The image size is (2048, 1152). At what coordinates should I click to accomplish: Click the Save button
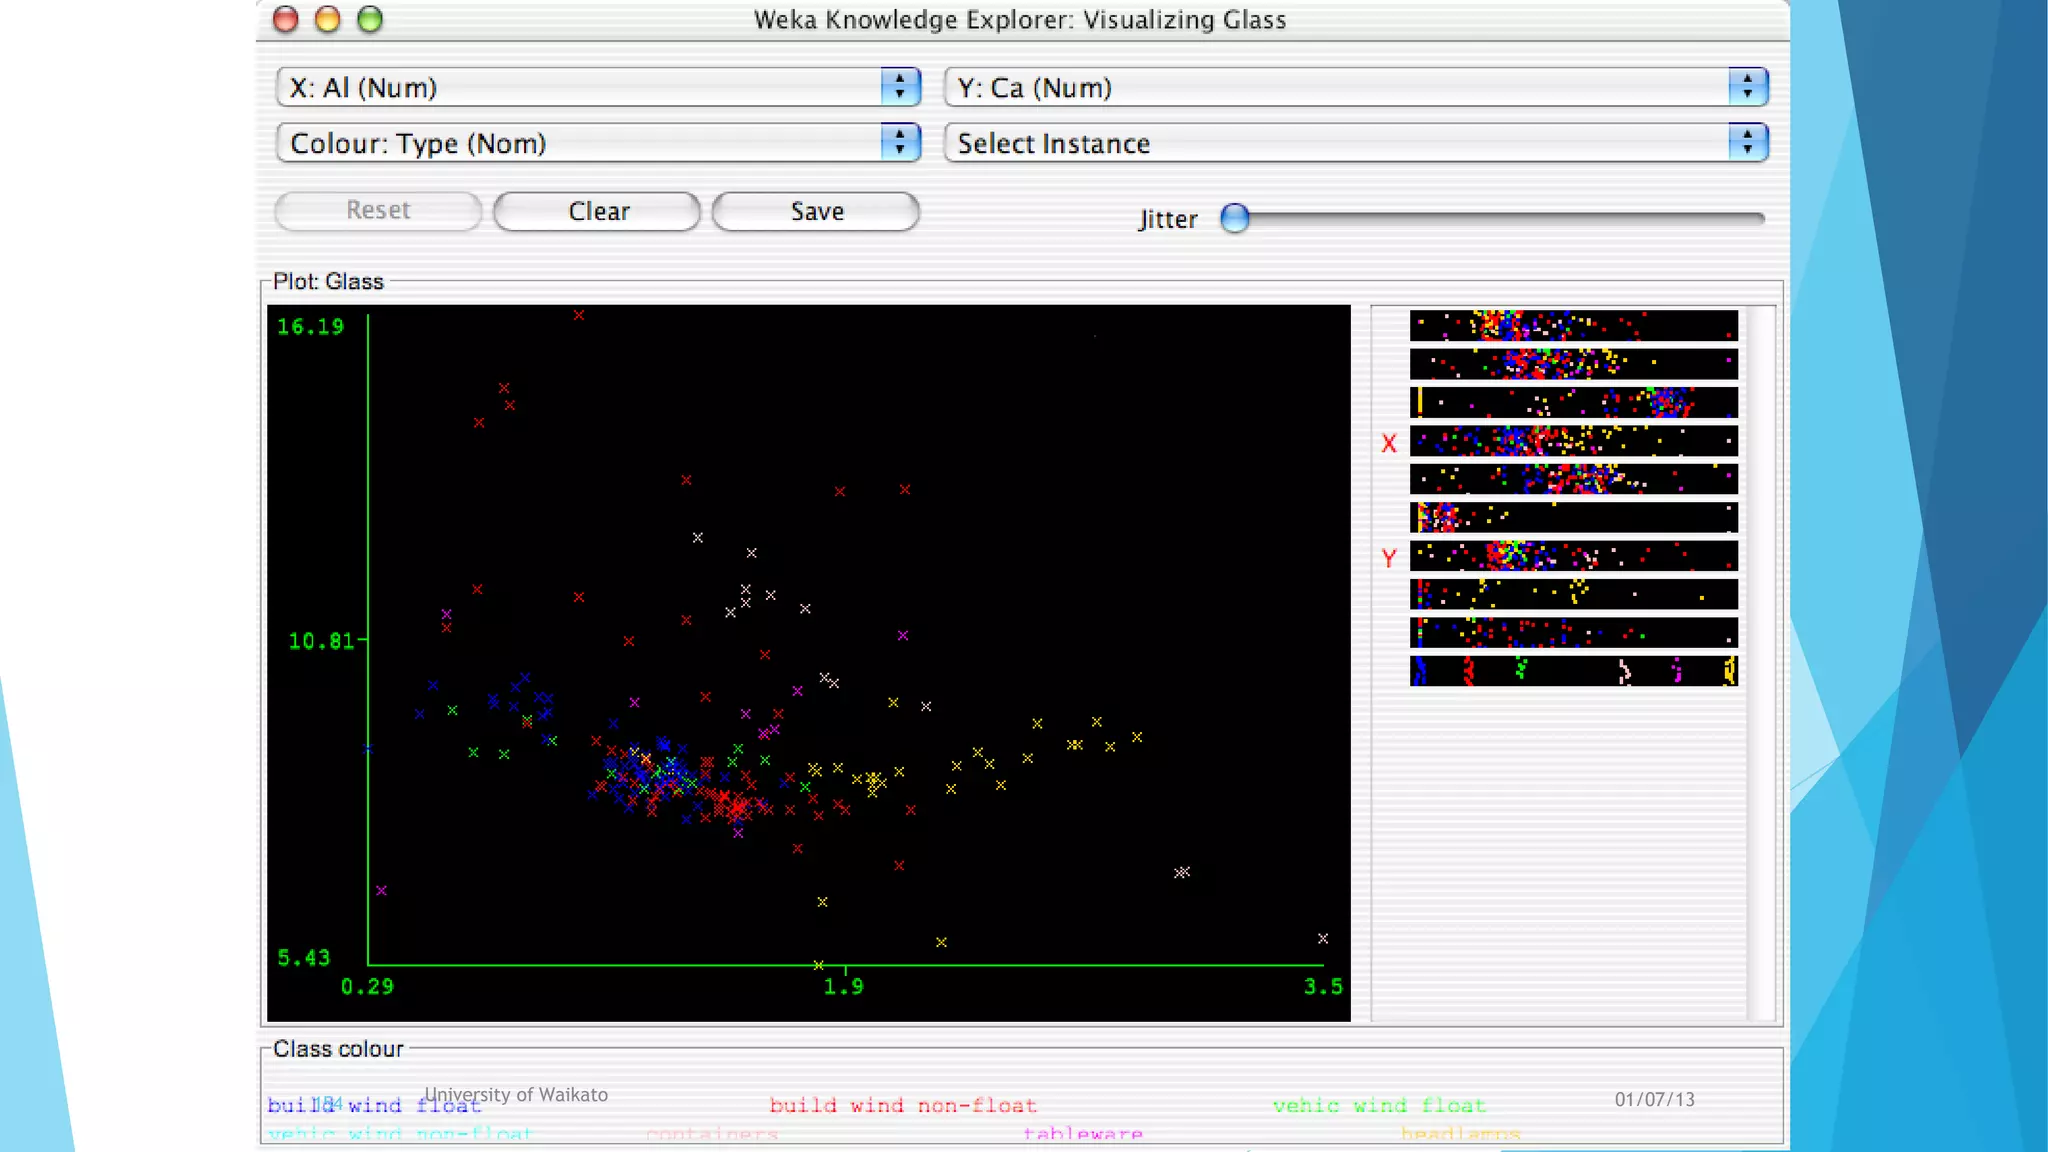tap(816, 211)
